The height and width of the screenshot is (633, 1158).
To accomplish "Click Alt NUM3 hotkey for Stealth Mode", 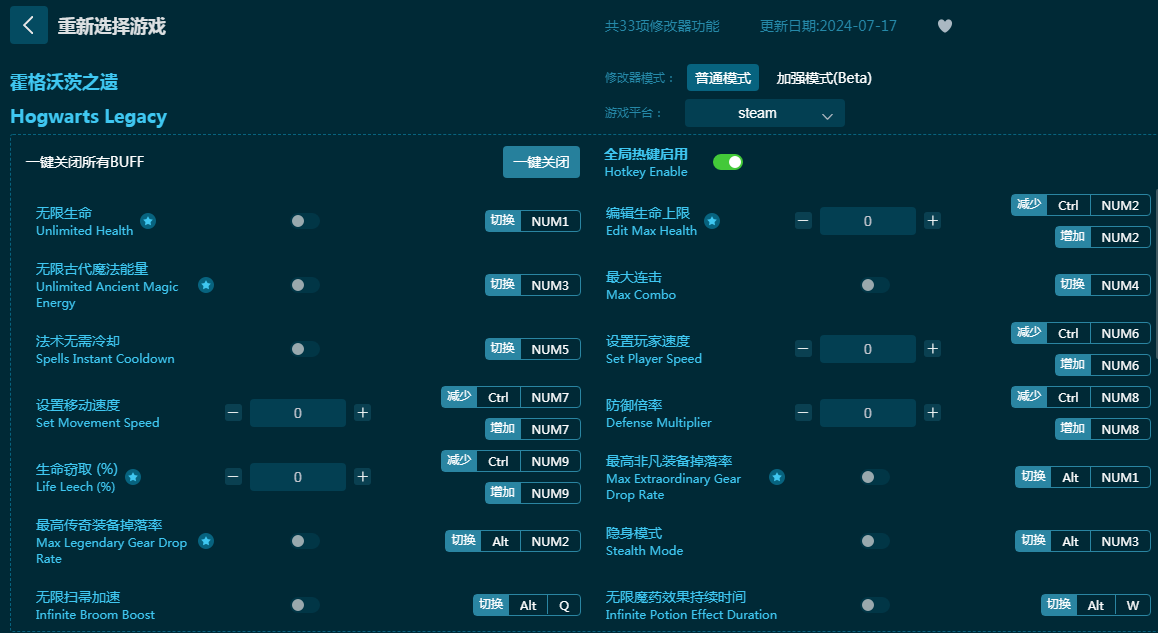I will point(1083,541).
